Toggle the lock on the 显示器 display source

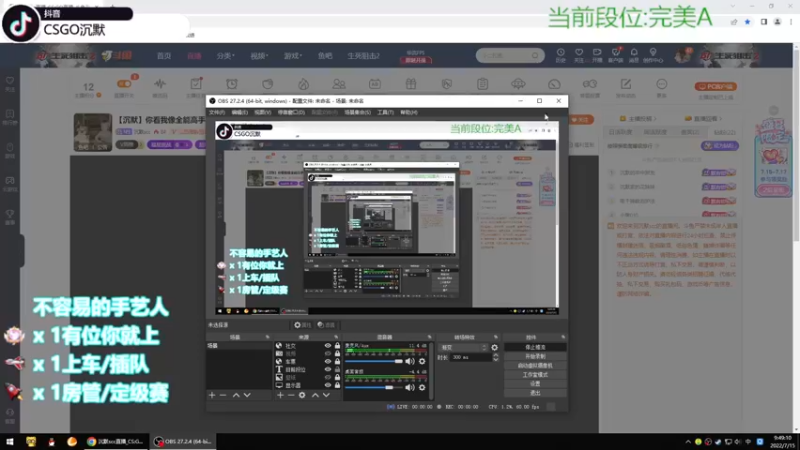[x=337, y=385]
